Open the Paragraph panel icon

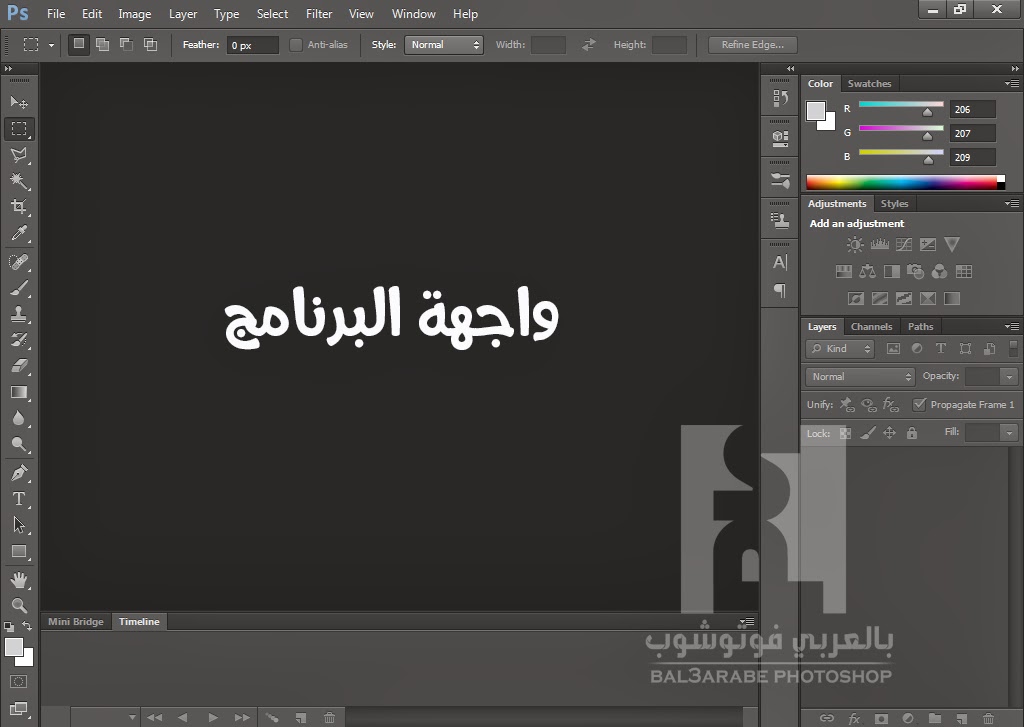coord(780,290)
